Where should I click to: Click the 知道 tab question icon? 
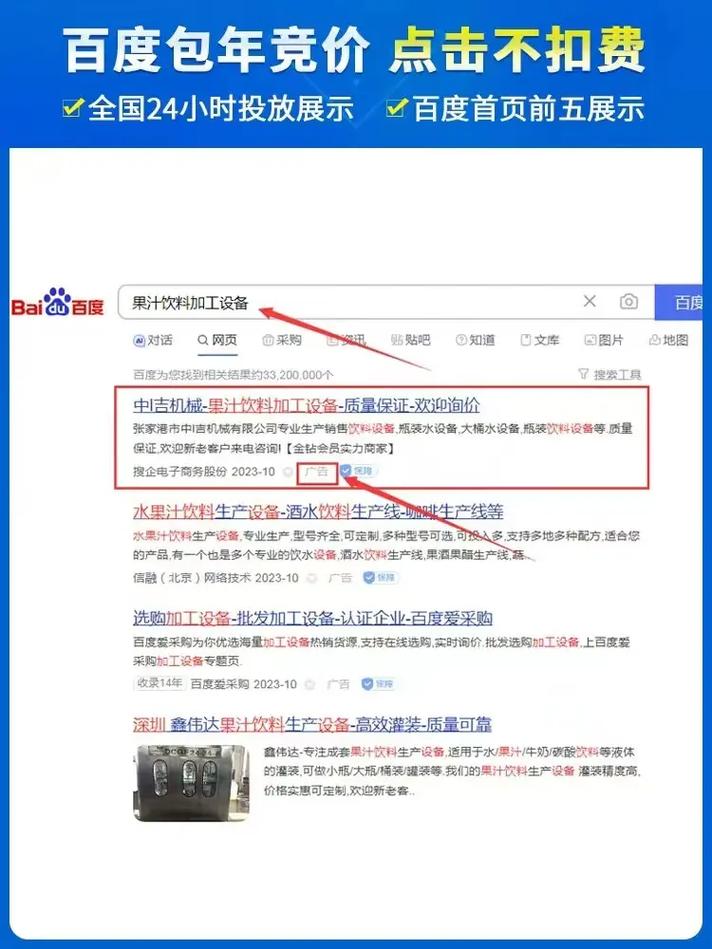[461, 340]
